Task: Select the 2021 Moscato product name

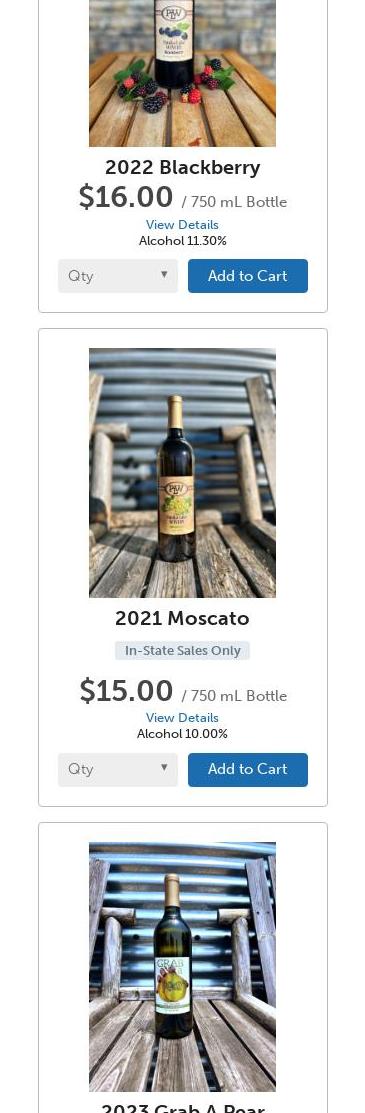Action: coord(182,618)
